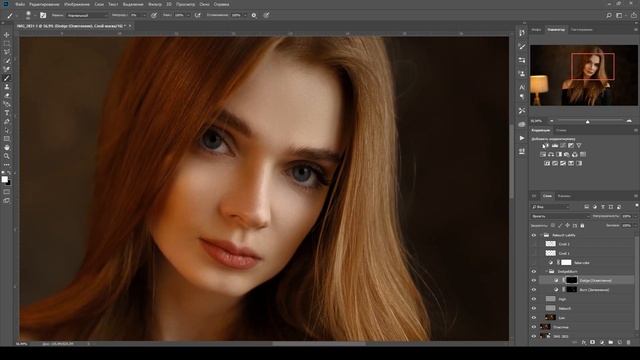Image resolution: width=640 pixels, height=360 pixels.
Task: Lock all for selected layer
Action: click(x=582, y=225)
